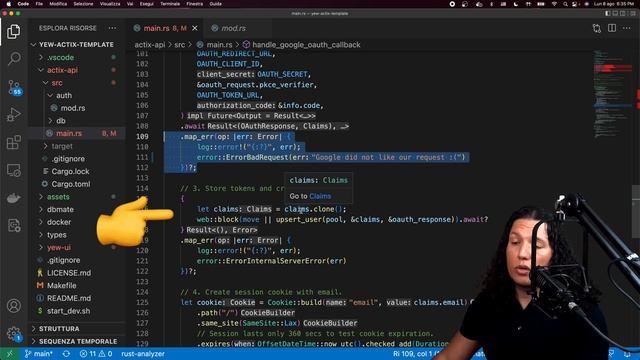Click actix-api breadcrumb segment

(149, 45)
